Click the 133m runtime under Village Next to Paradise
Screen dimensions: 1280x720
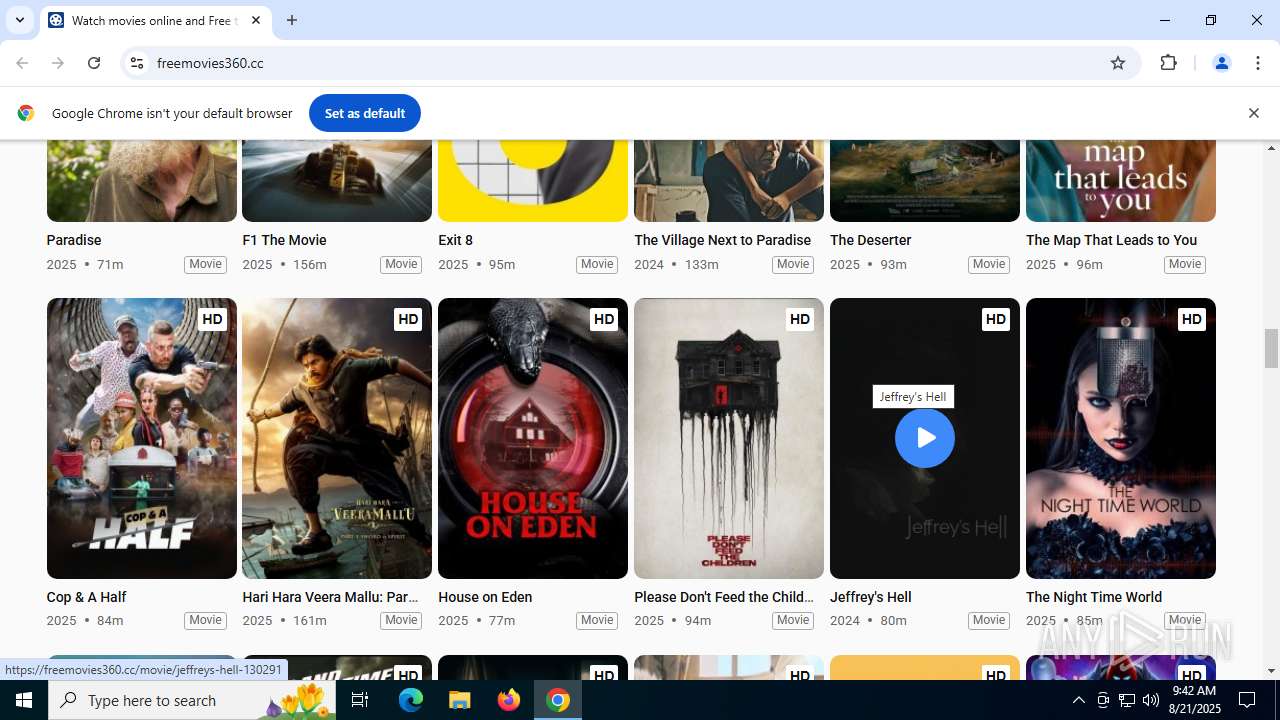point(701,264)
